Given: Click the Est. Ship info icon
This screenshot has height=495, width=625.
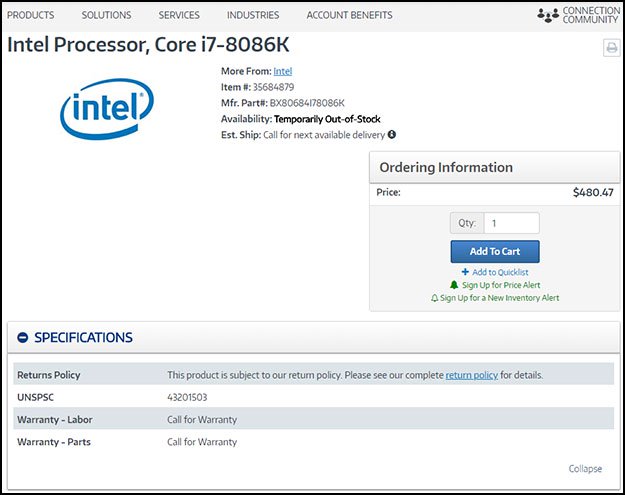Looking at the screenshot, I should click(x=392, y=134).
